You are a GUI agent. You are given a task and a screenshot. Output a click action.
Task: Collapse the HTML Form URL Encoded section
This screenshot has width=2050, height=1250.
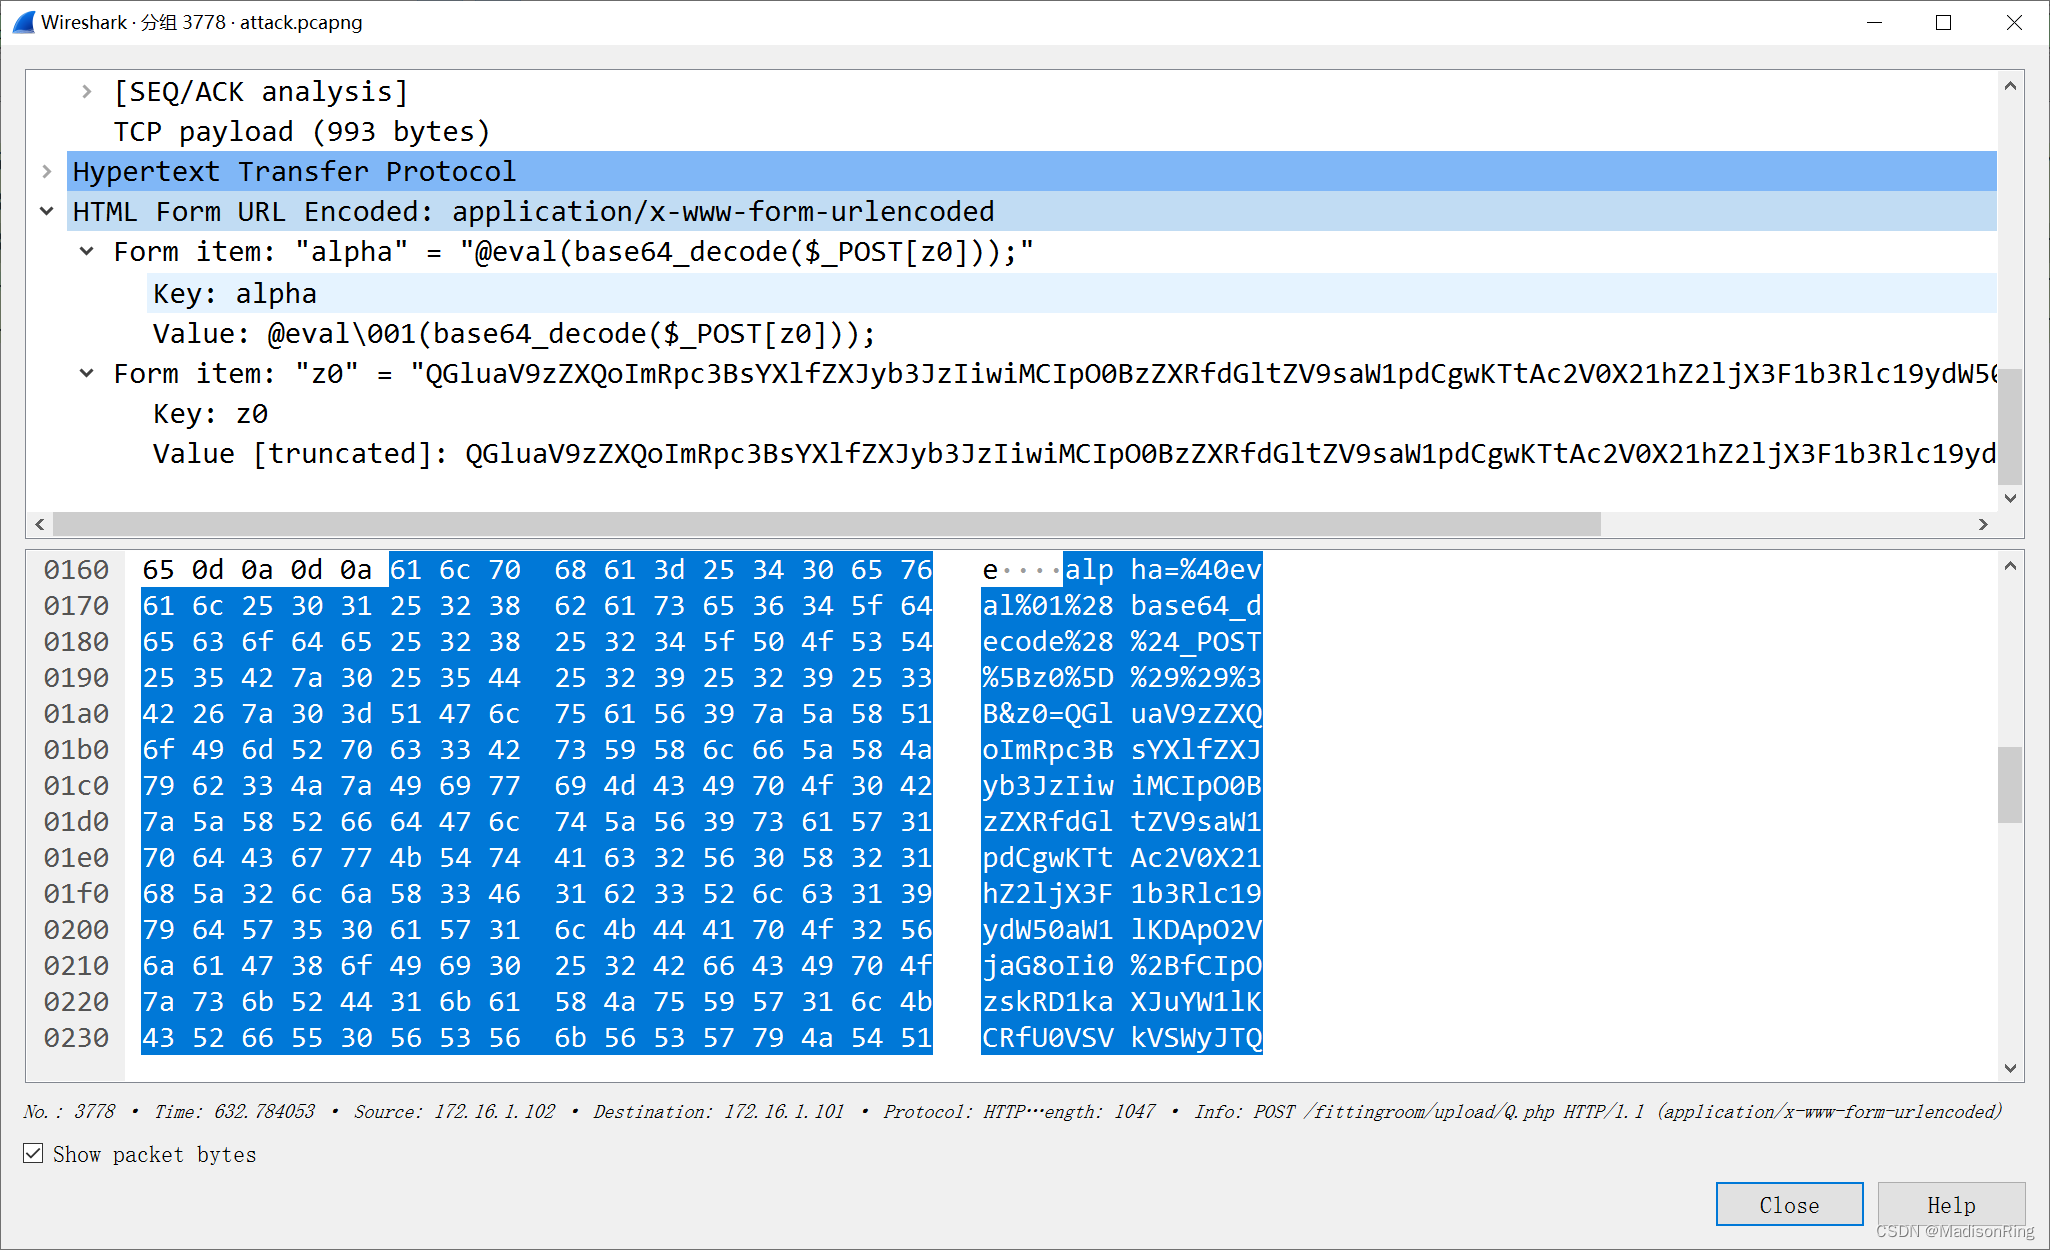click(47, 211)
